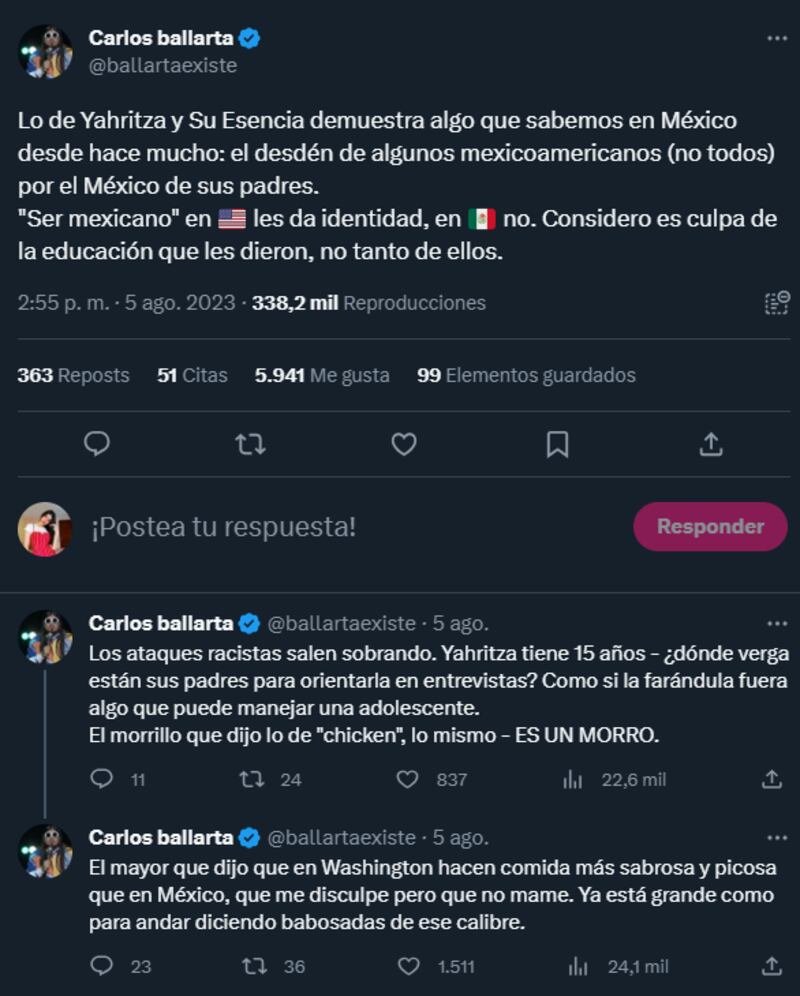Repost the reply with 24 reposts
Image resolution: width=800 pixels, height=996 pixels.
click(x=252, y=779)
